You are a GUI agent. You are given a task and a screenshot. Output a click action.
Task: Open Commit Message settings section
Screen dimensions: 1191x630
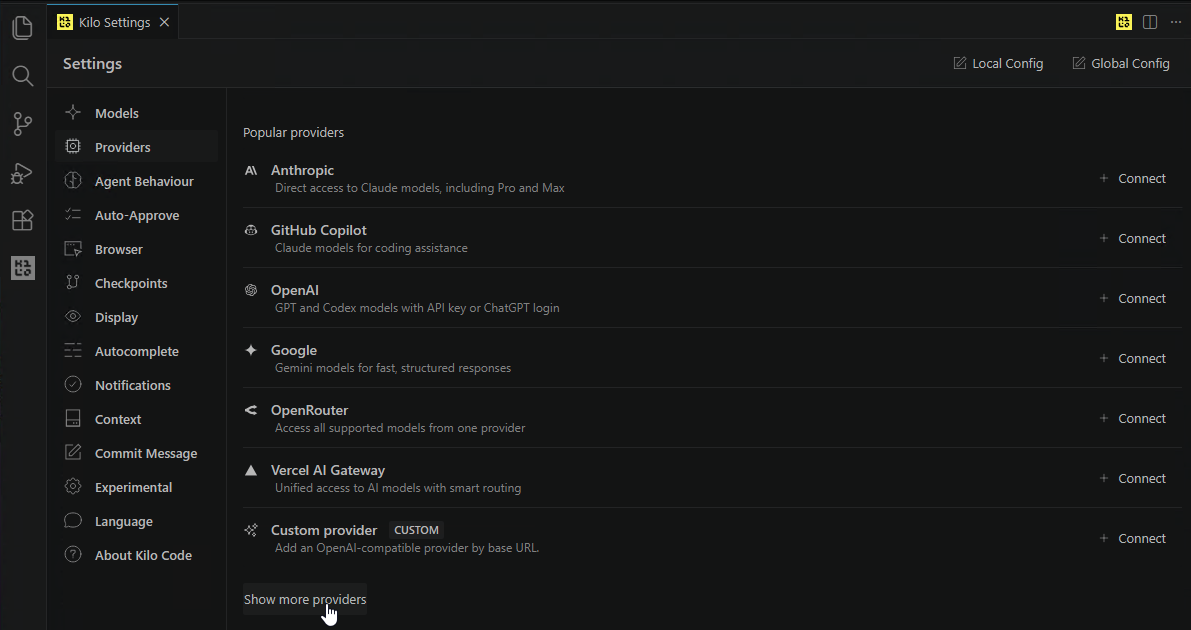click(x=137, y=454)
